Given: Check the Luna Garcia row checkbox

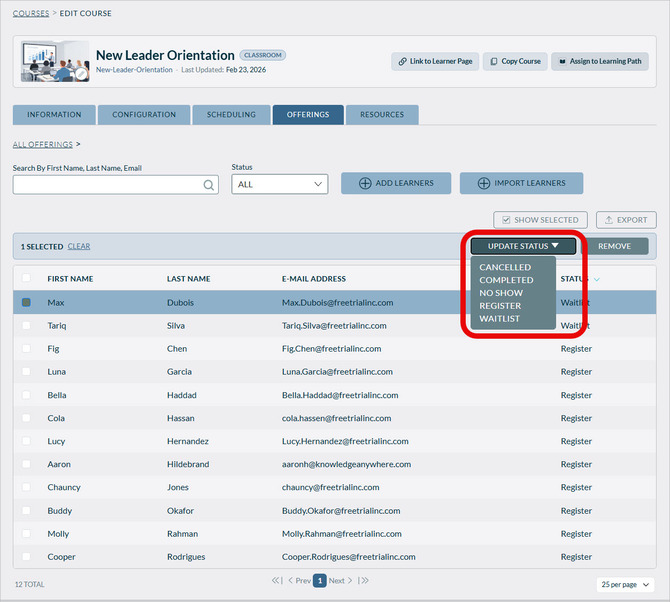Looking at the screenshot, I should click(26, 372).
